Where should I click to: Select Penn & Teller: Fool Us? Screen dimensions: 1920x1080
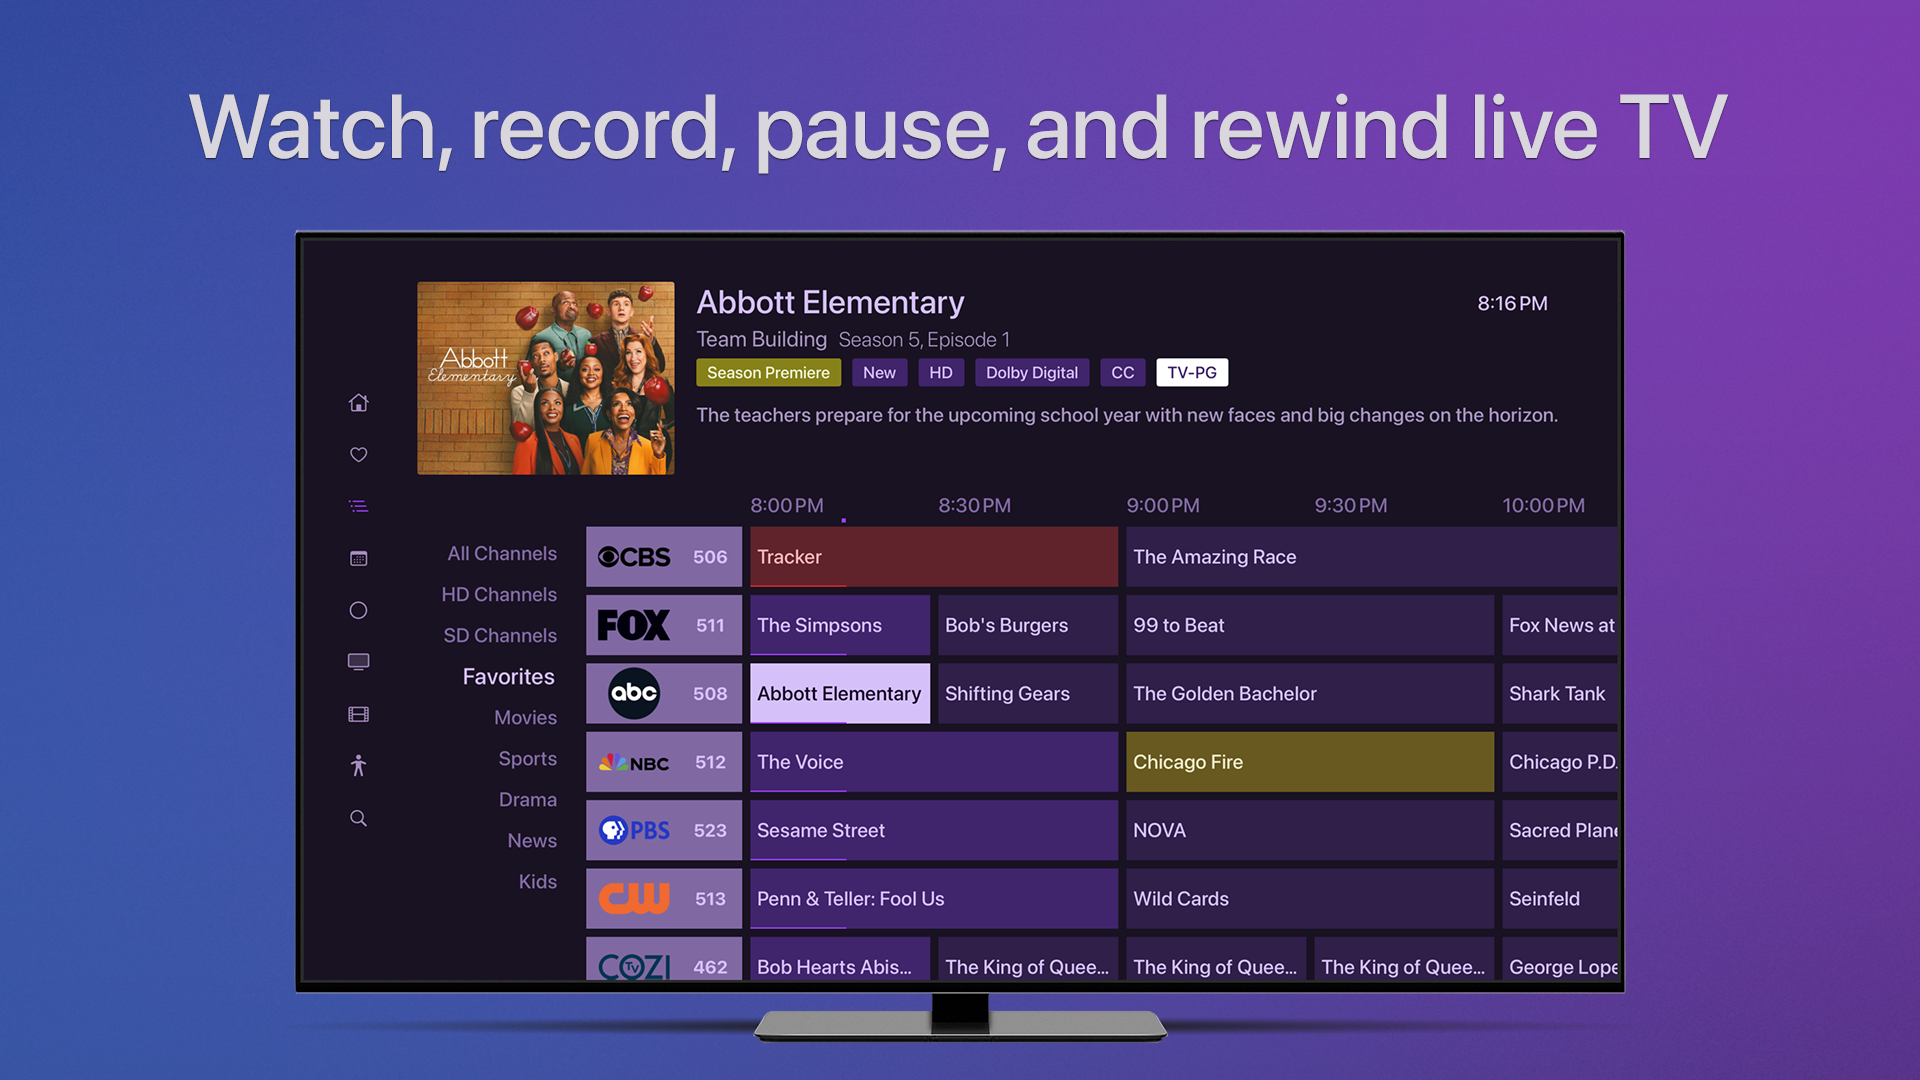click(x=934, y=898)
